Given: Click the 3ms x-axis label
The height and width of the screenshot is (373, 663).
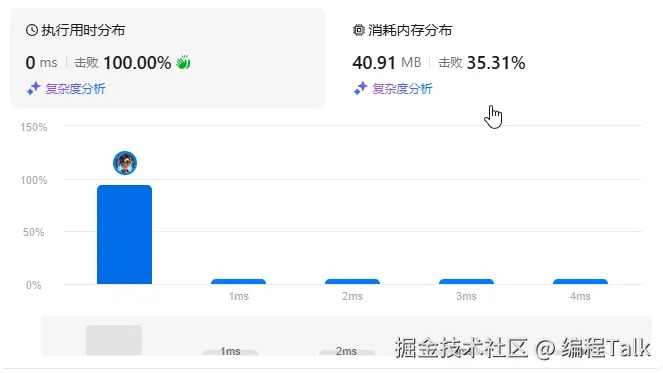Looking at the screenshot, I should coord(466,296).
